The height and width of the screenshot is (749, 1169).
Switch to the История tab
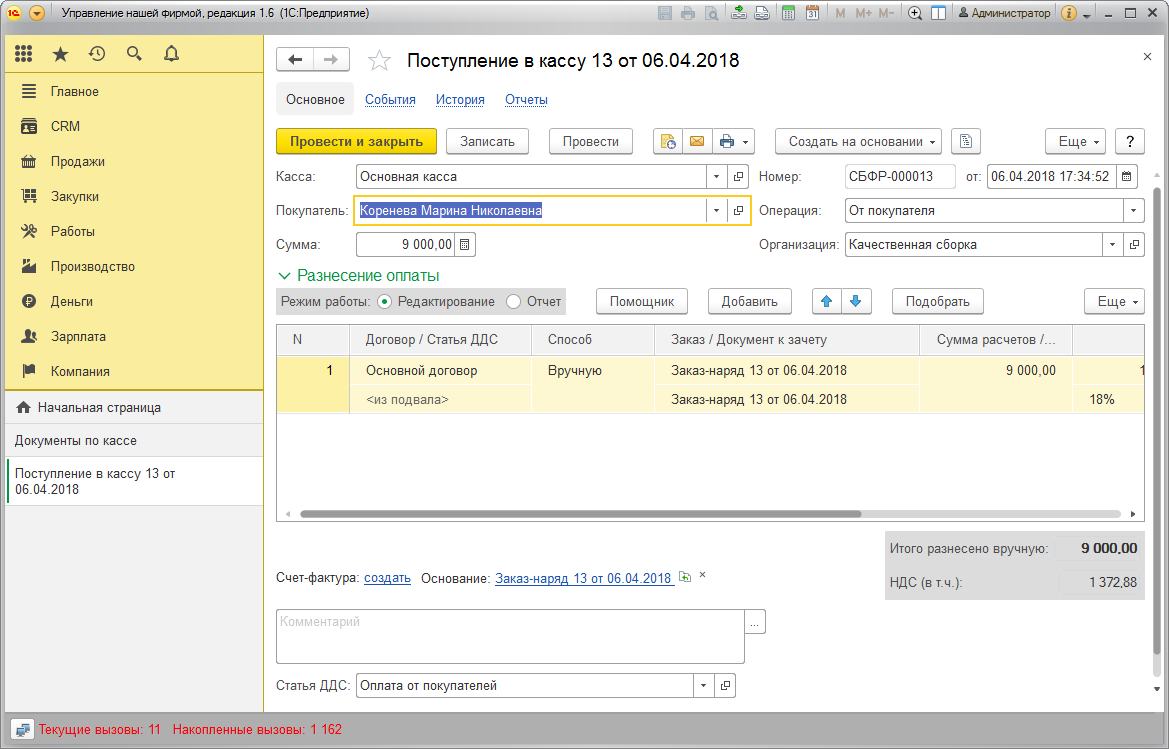[x=460, y=100]
